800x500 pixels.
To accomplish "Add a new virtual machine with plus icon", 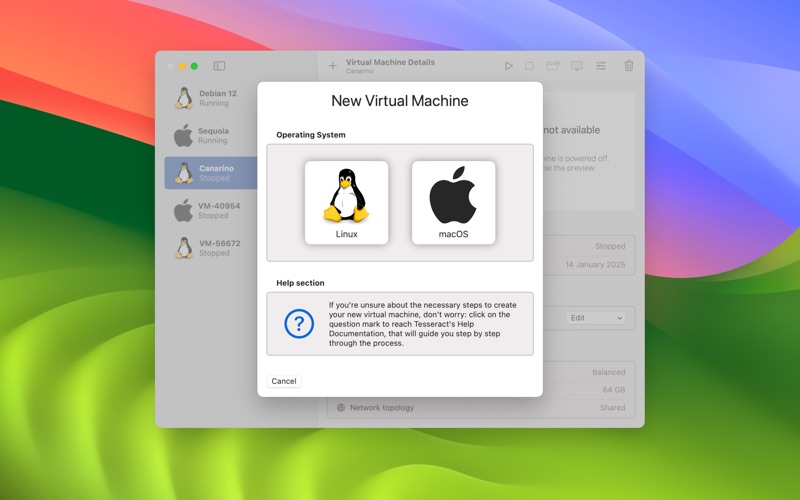I will coord(333,66).
